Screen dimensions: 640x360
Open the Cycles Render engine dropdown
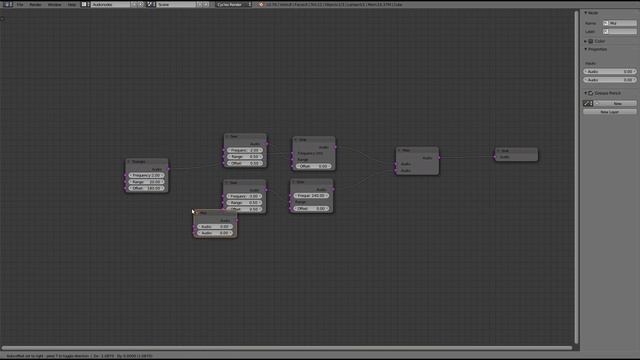pos(234,4)
